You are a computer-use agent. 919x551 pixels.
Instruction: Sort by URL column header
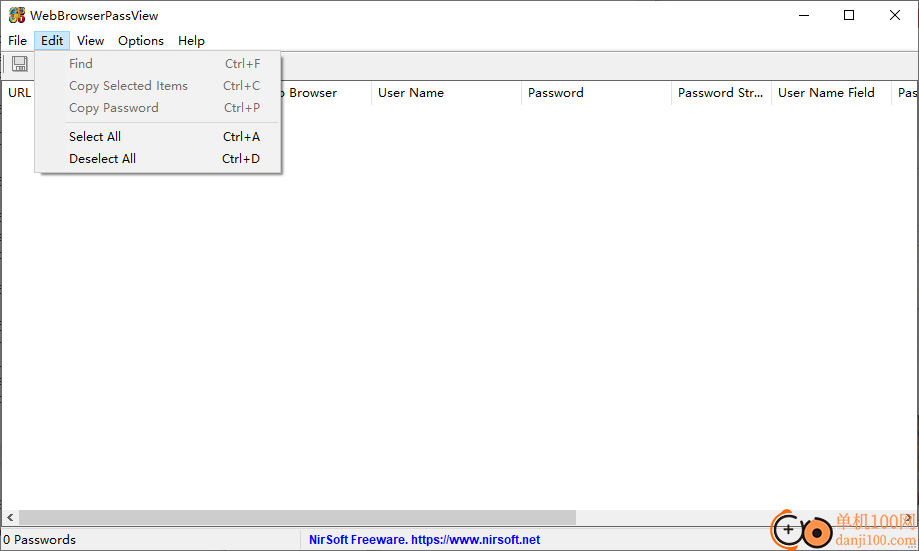click(19, 93)
